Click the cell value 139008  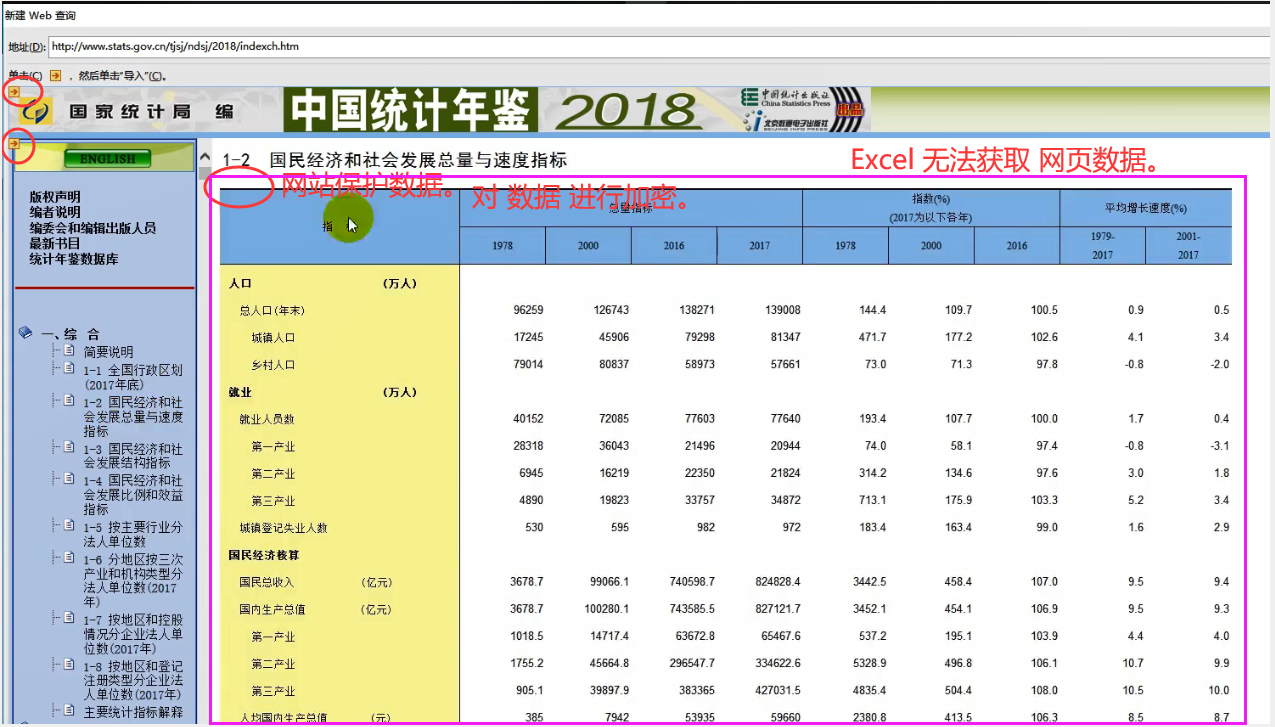point(781,310)
